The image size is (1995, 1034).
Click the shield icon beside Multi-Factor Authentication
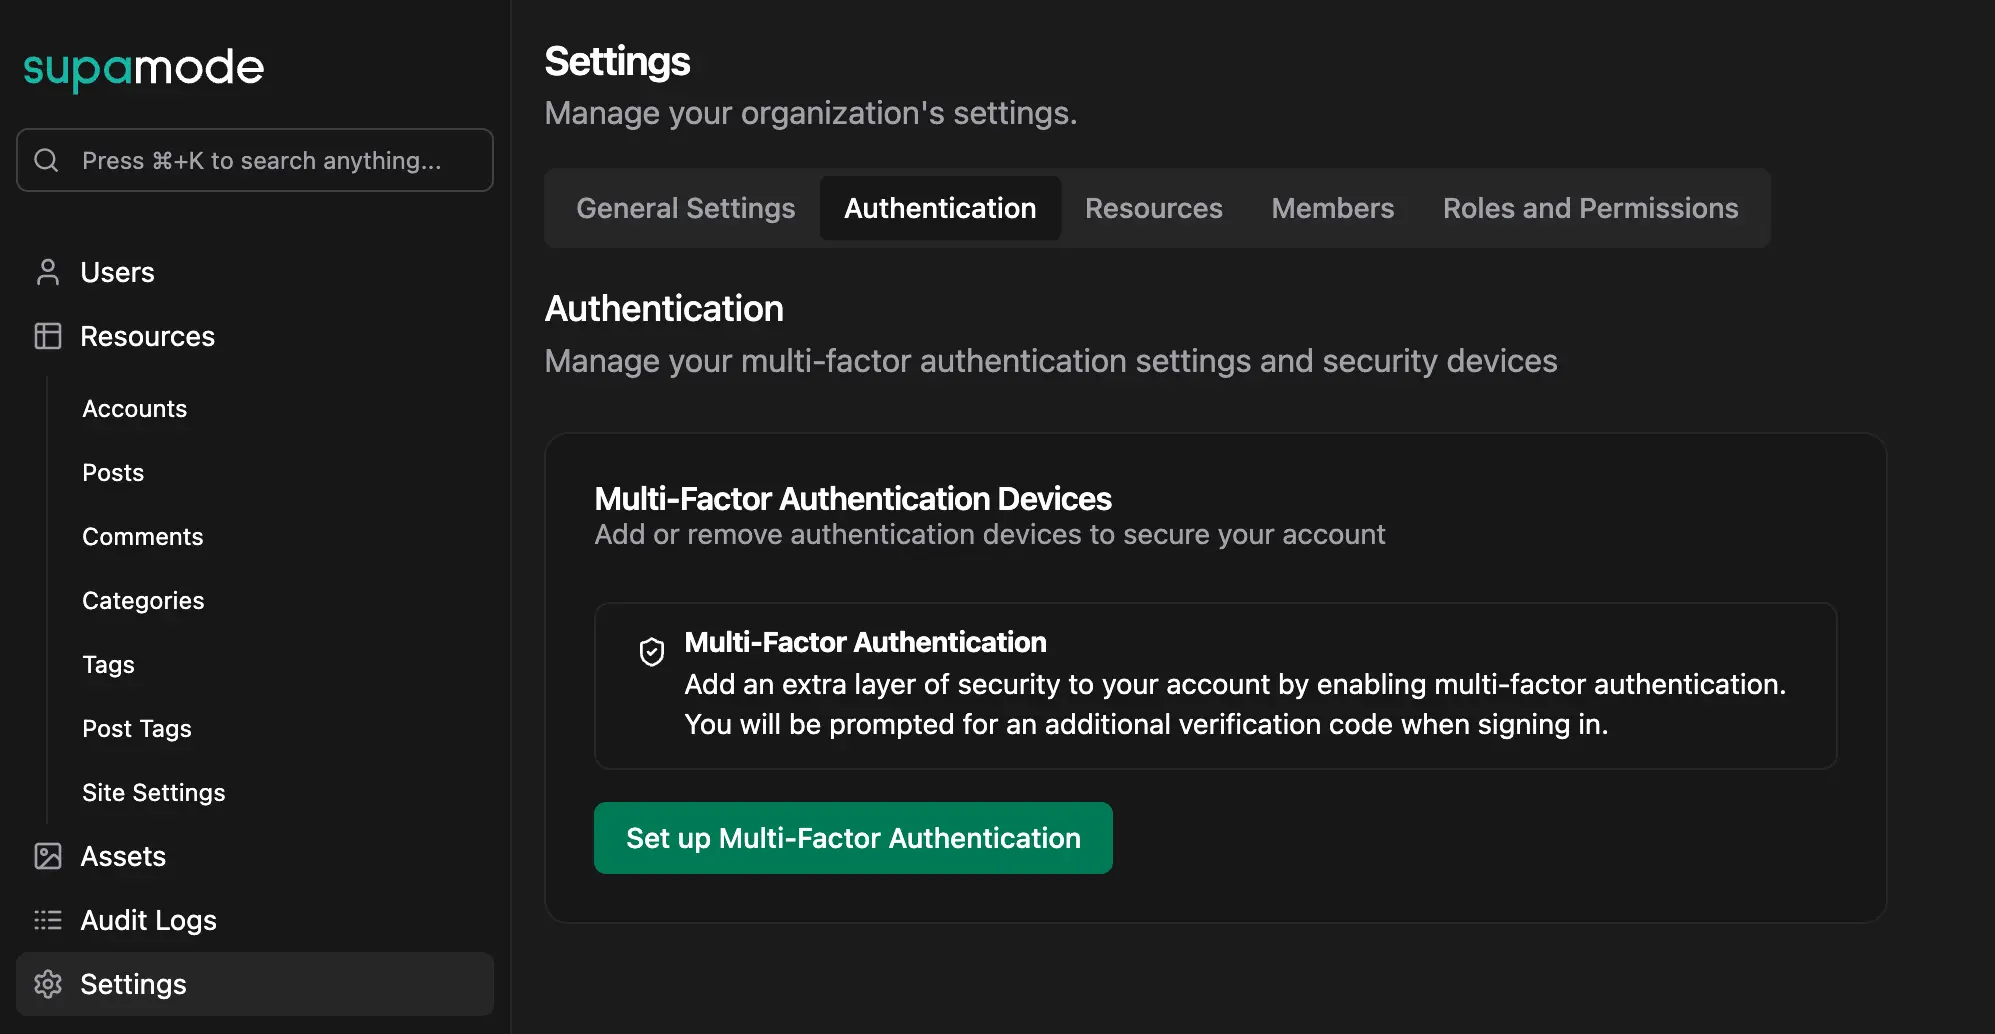click(x=651, y=651)
